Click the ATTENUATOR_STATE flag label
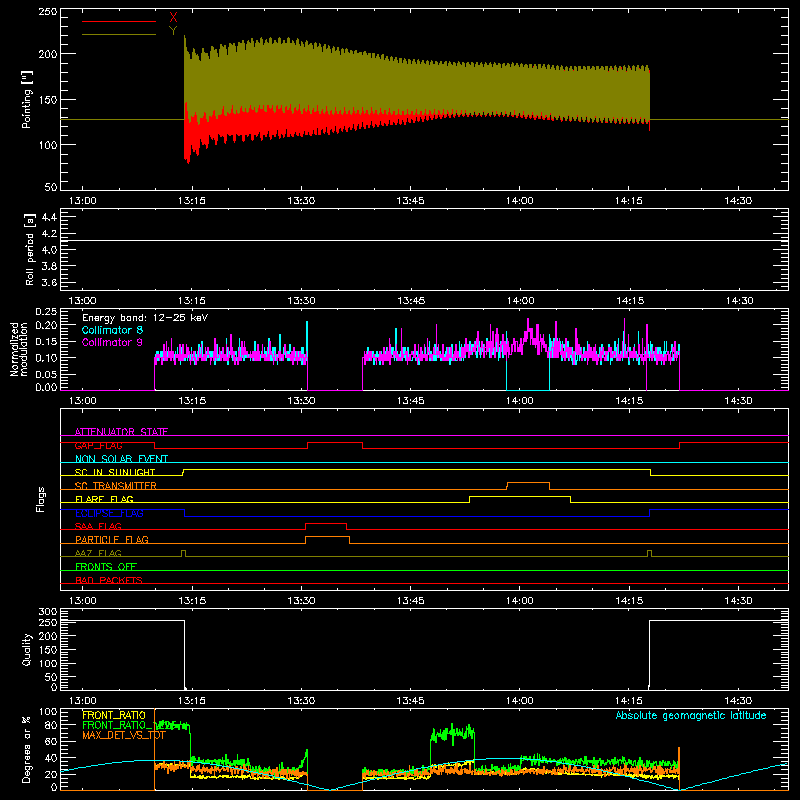The image size is (800, 800). click(x=121, y=432)
